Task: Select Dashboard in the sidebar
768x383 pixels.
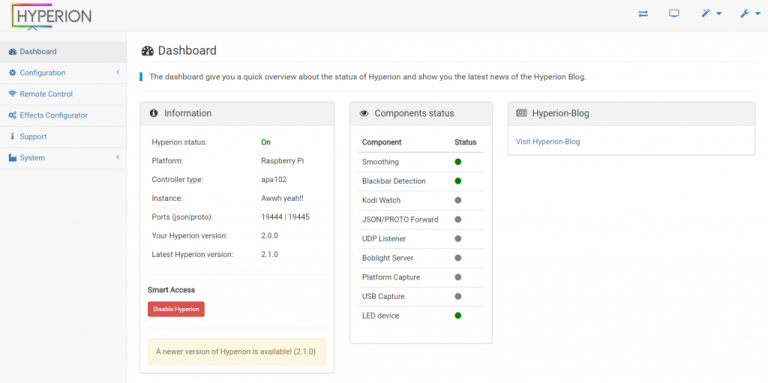Action: tap(63, 51)
